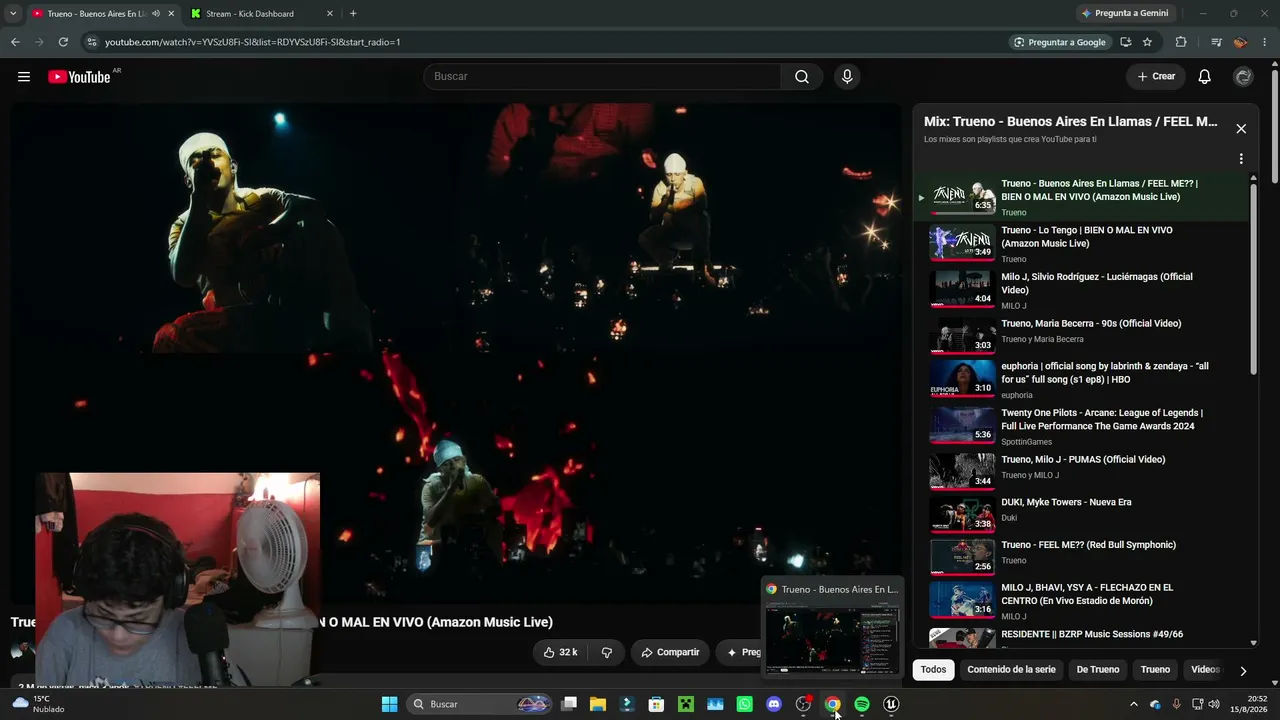
Task: Select the Contenido de la serie chip
Action: pyautogui.click(x=1011, y=670)
